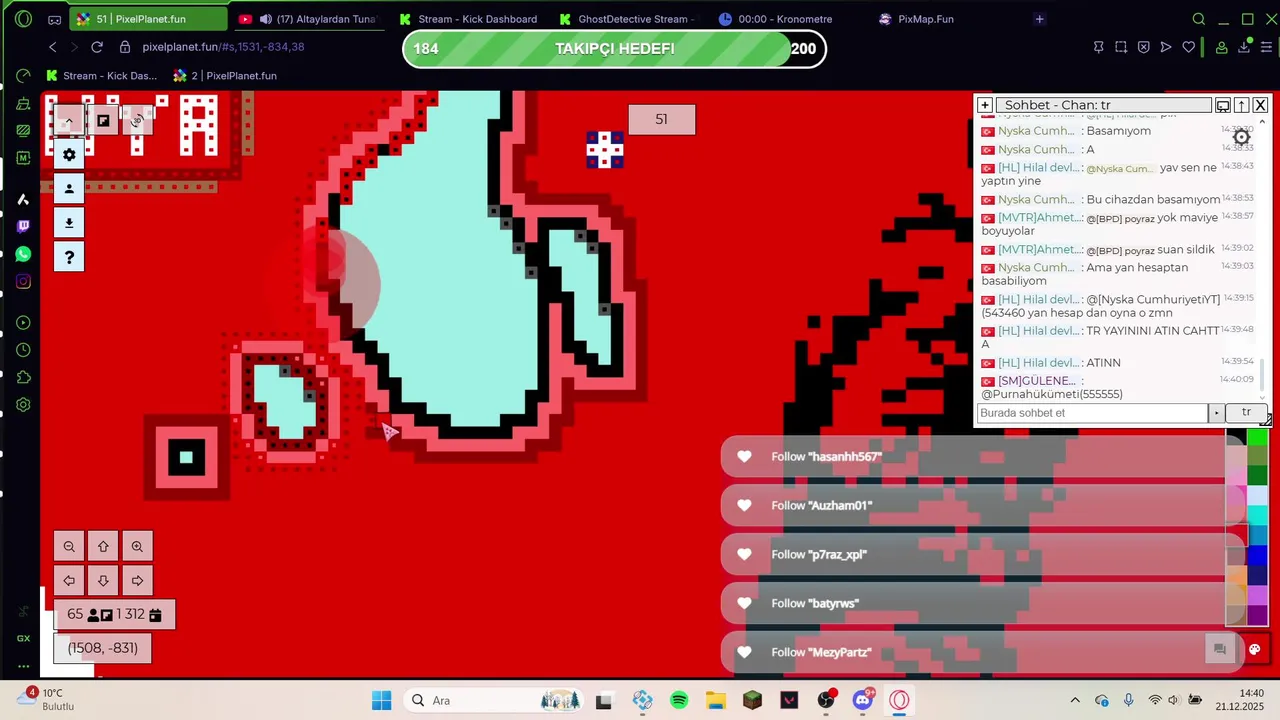The image size is (1280, 720).
Task: Move the canvas view up
Action: (103, 546)
